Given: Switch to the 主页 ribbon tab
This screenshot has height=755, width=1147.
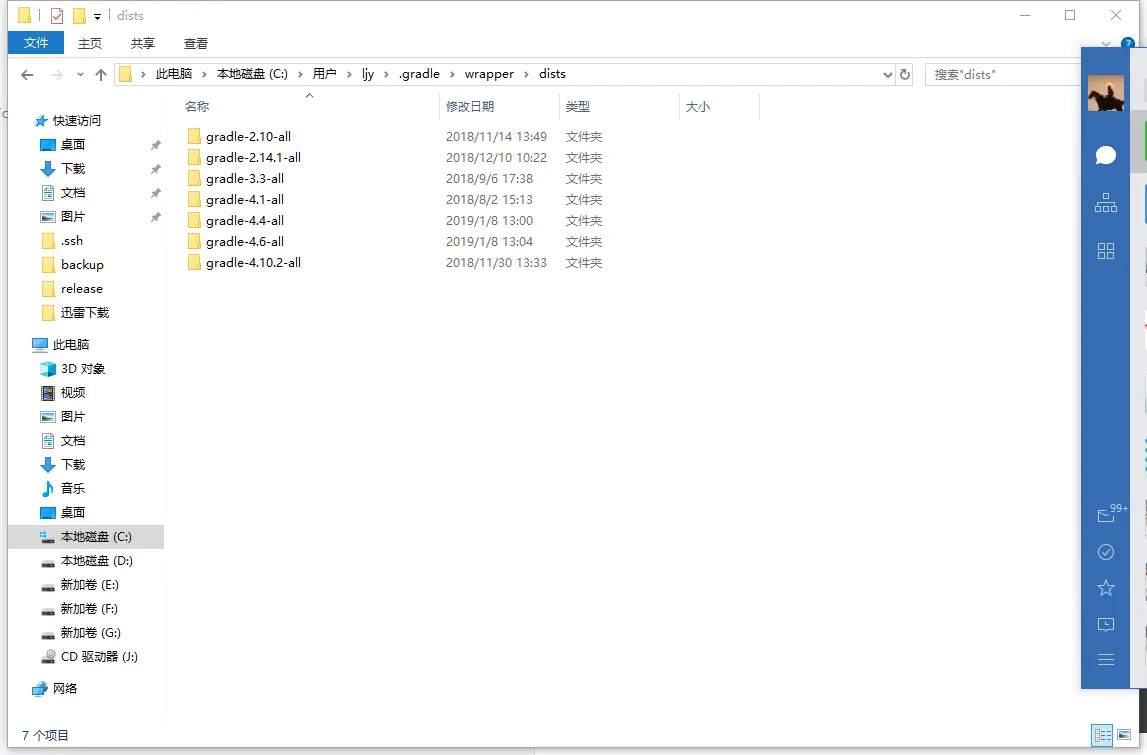Looking at the screenshot, I should pyautogui.click(x=90, y=43).
